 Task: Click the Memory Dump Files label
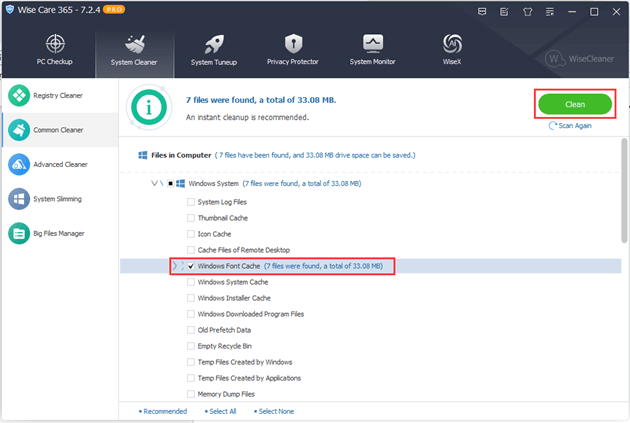point(226,394)
